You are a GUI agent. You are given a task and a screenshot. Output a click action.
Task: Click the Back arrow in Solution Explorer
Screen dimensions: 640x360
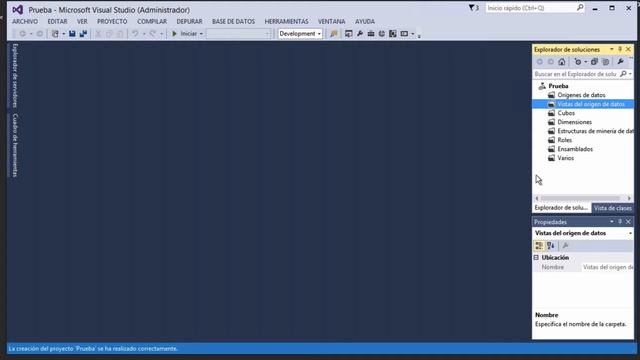pos(540,62)
